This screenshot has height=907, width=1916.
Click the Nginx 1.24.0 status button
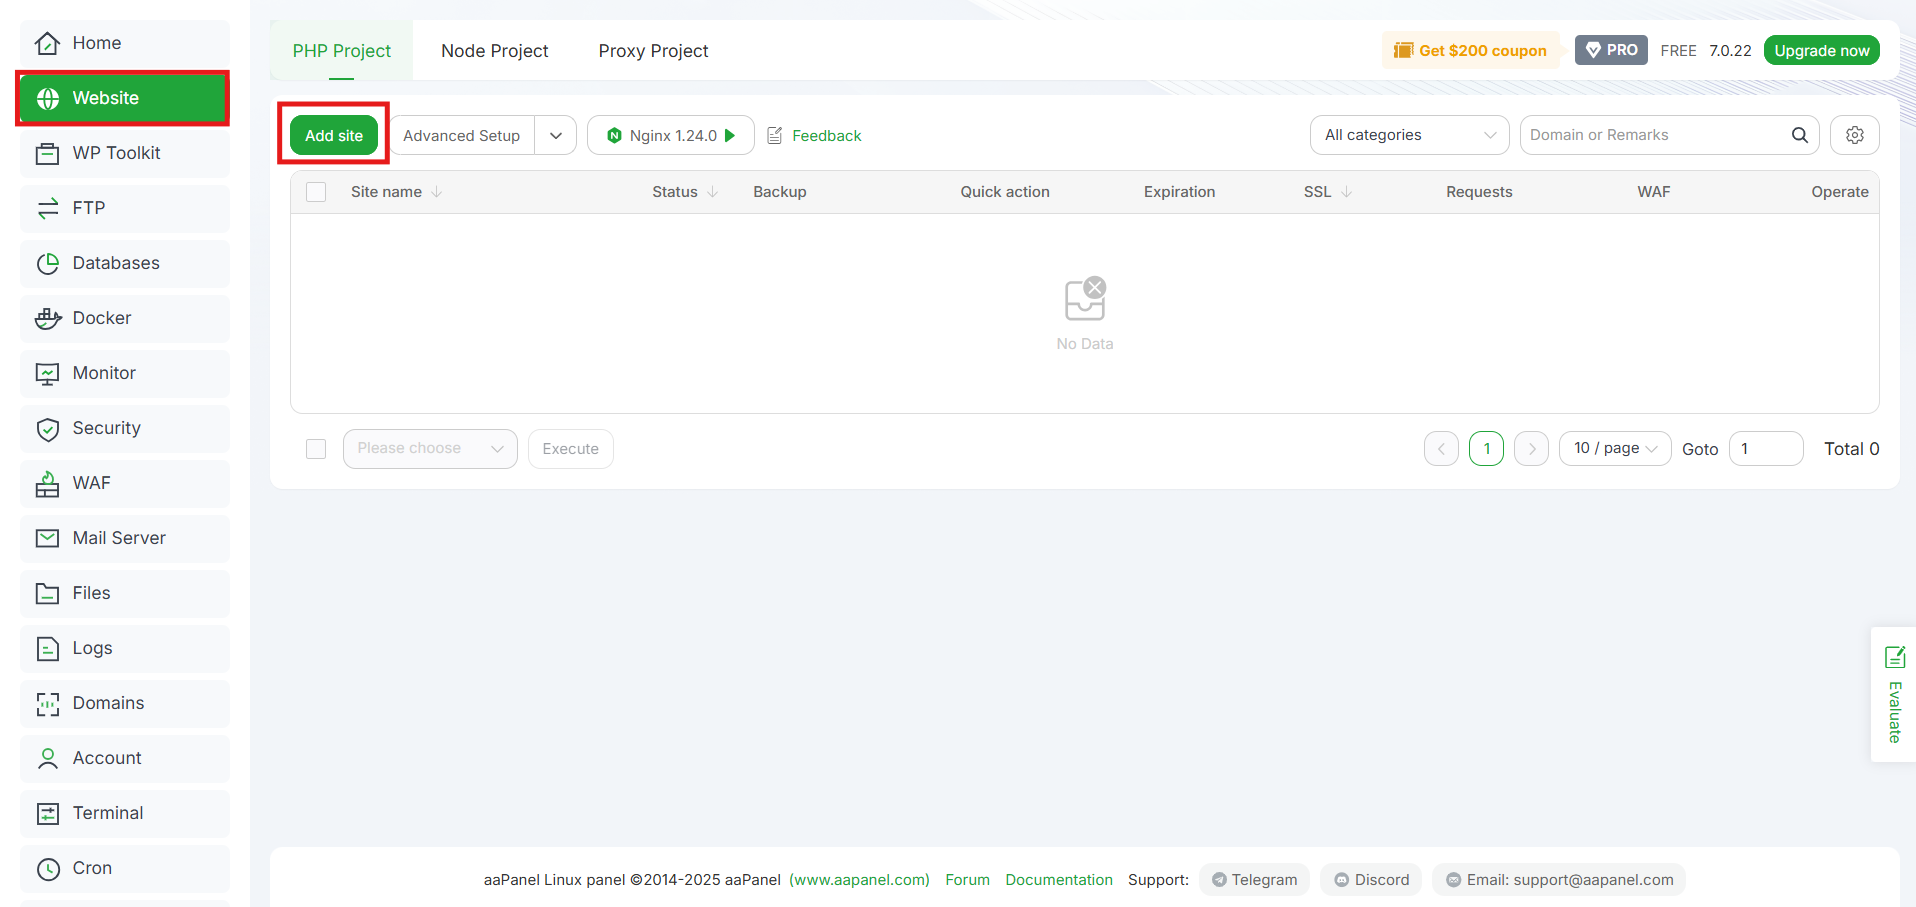(671, 135)
